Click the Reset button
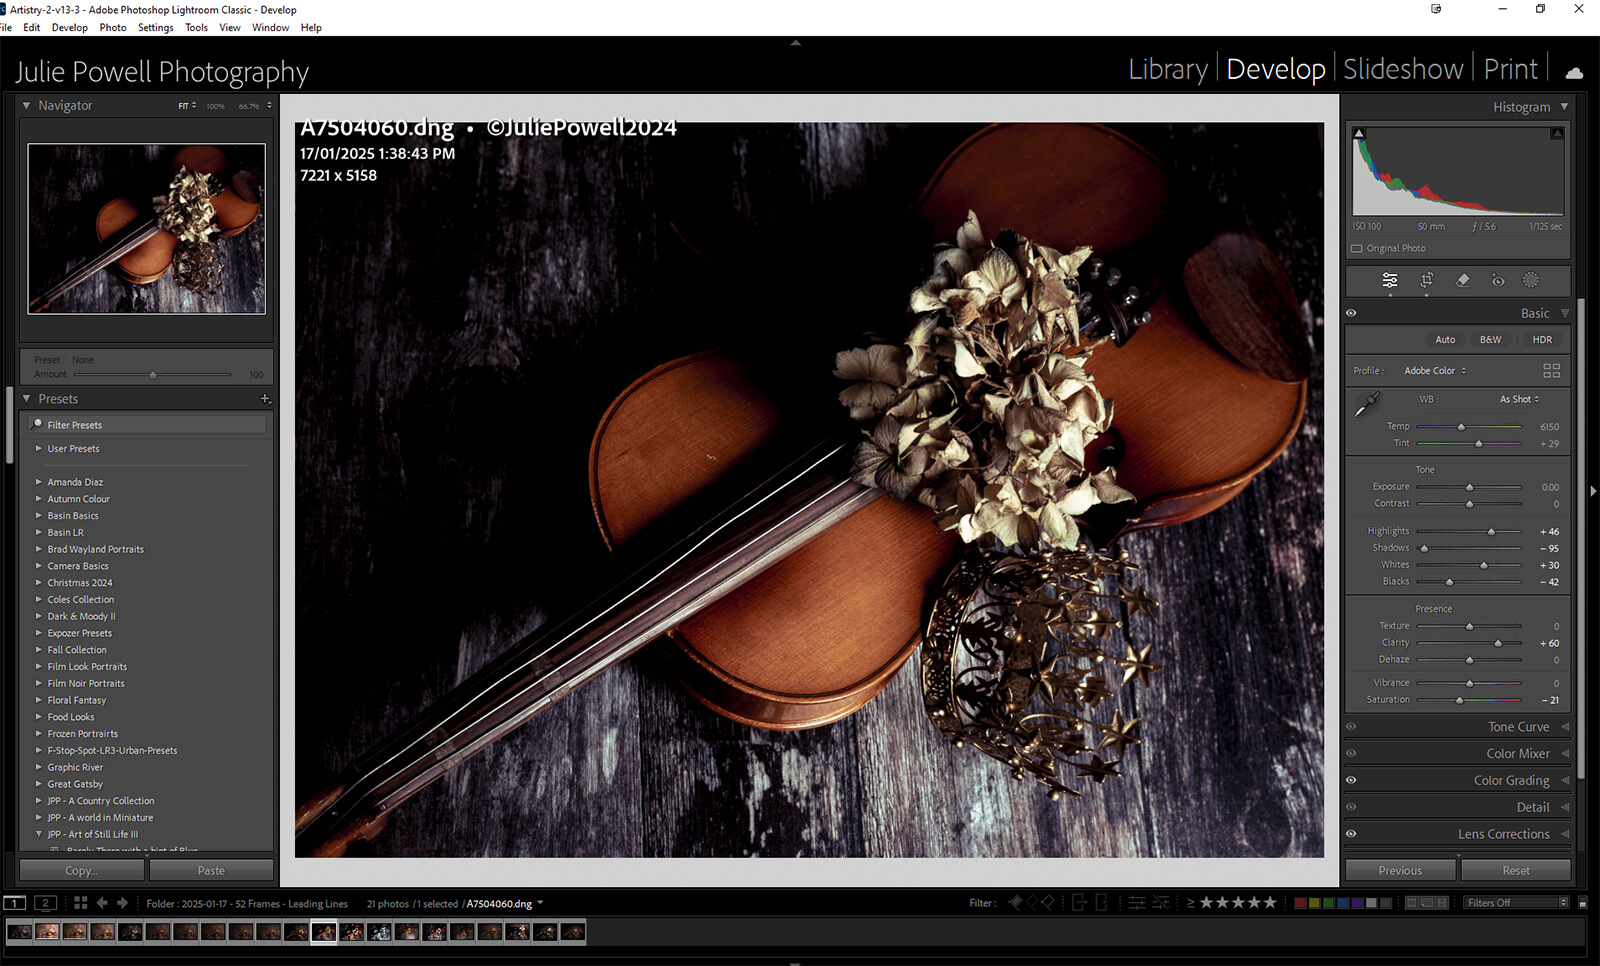The image size is (1600, 966). (x=1515, y=871)
